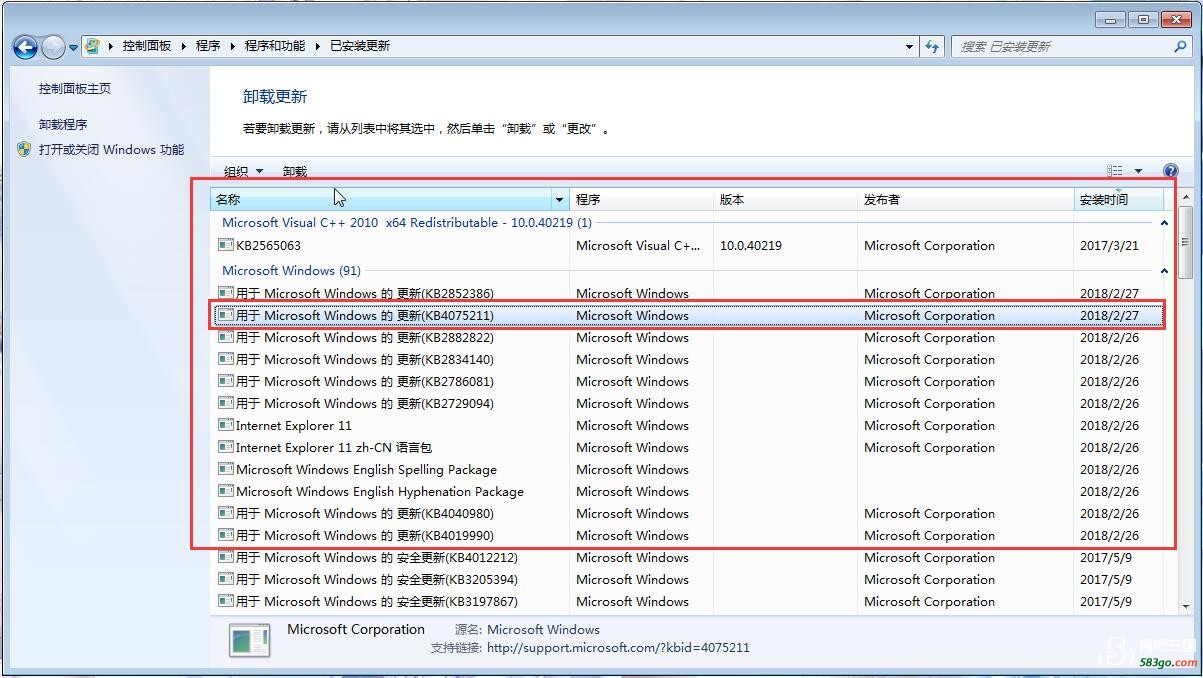Open the address bar history dropdown

click(x=909, y=46)
